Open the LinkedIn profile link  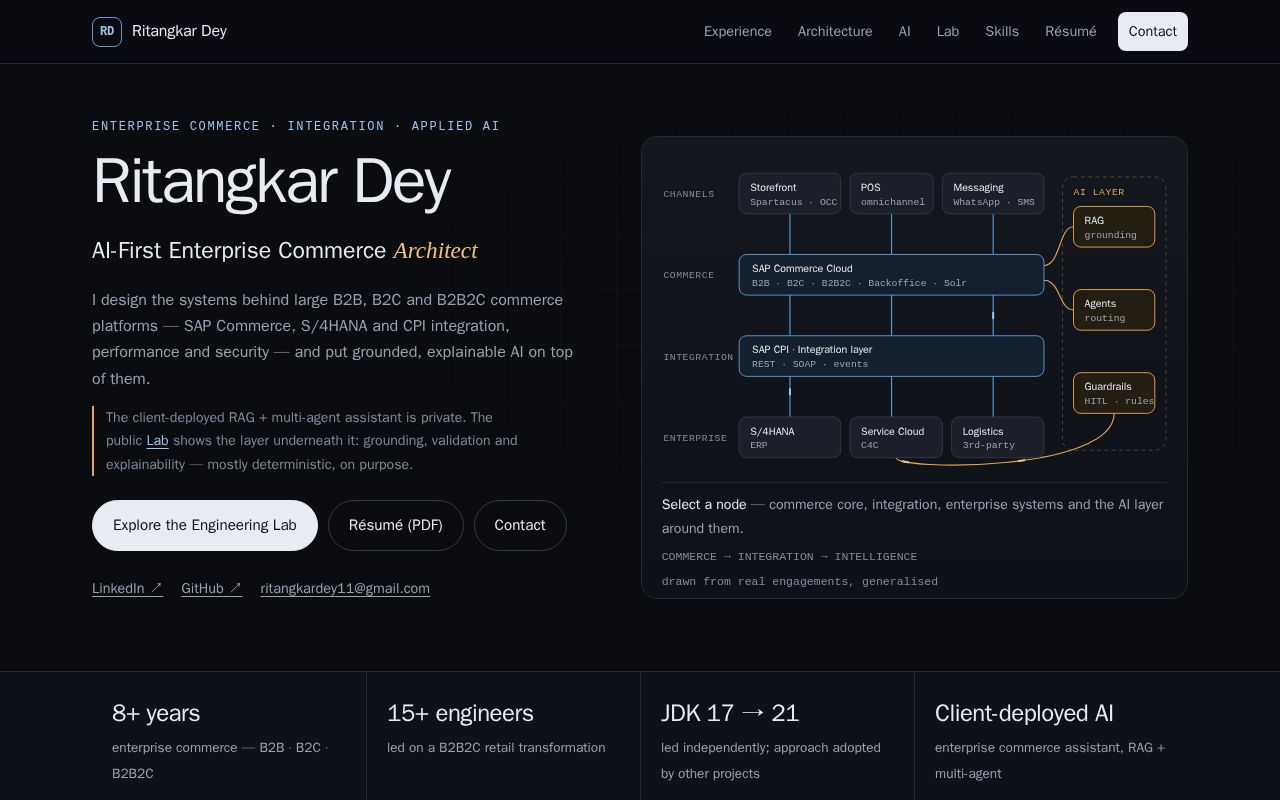click(x=127, y=588)
